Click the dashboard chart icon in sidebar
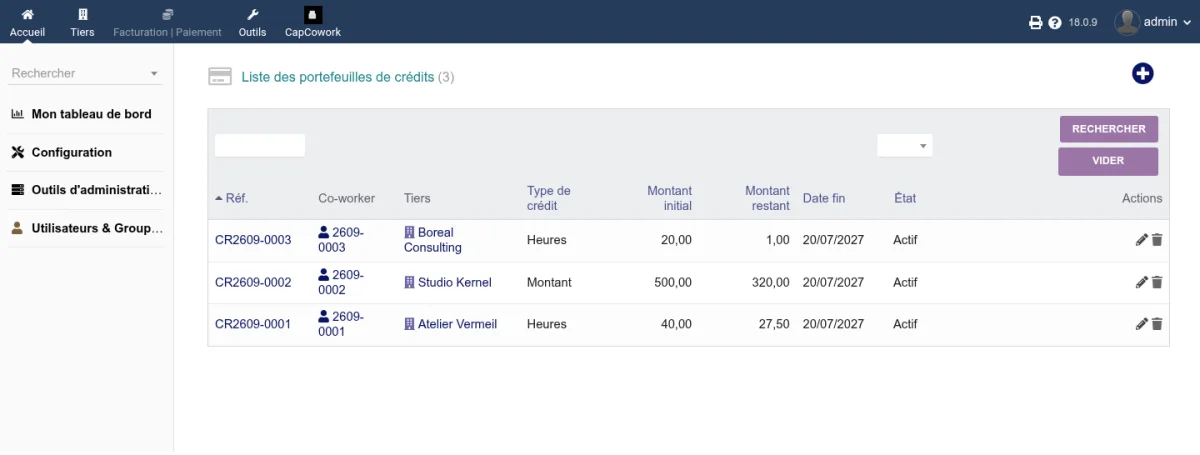 point(17,114)
